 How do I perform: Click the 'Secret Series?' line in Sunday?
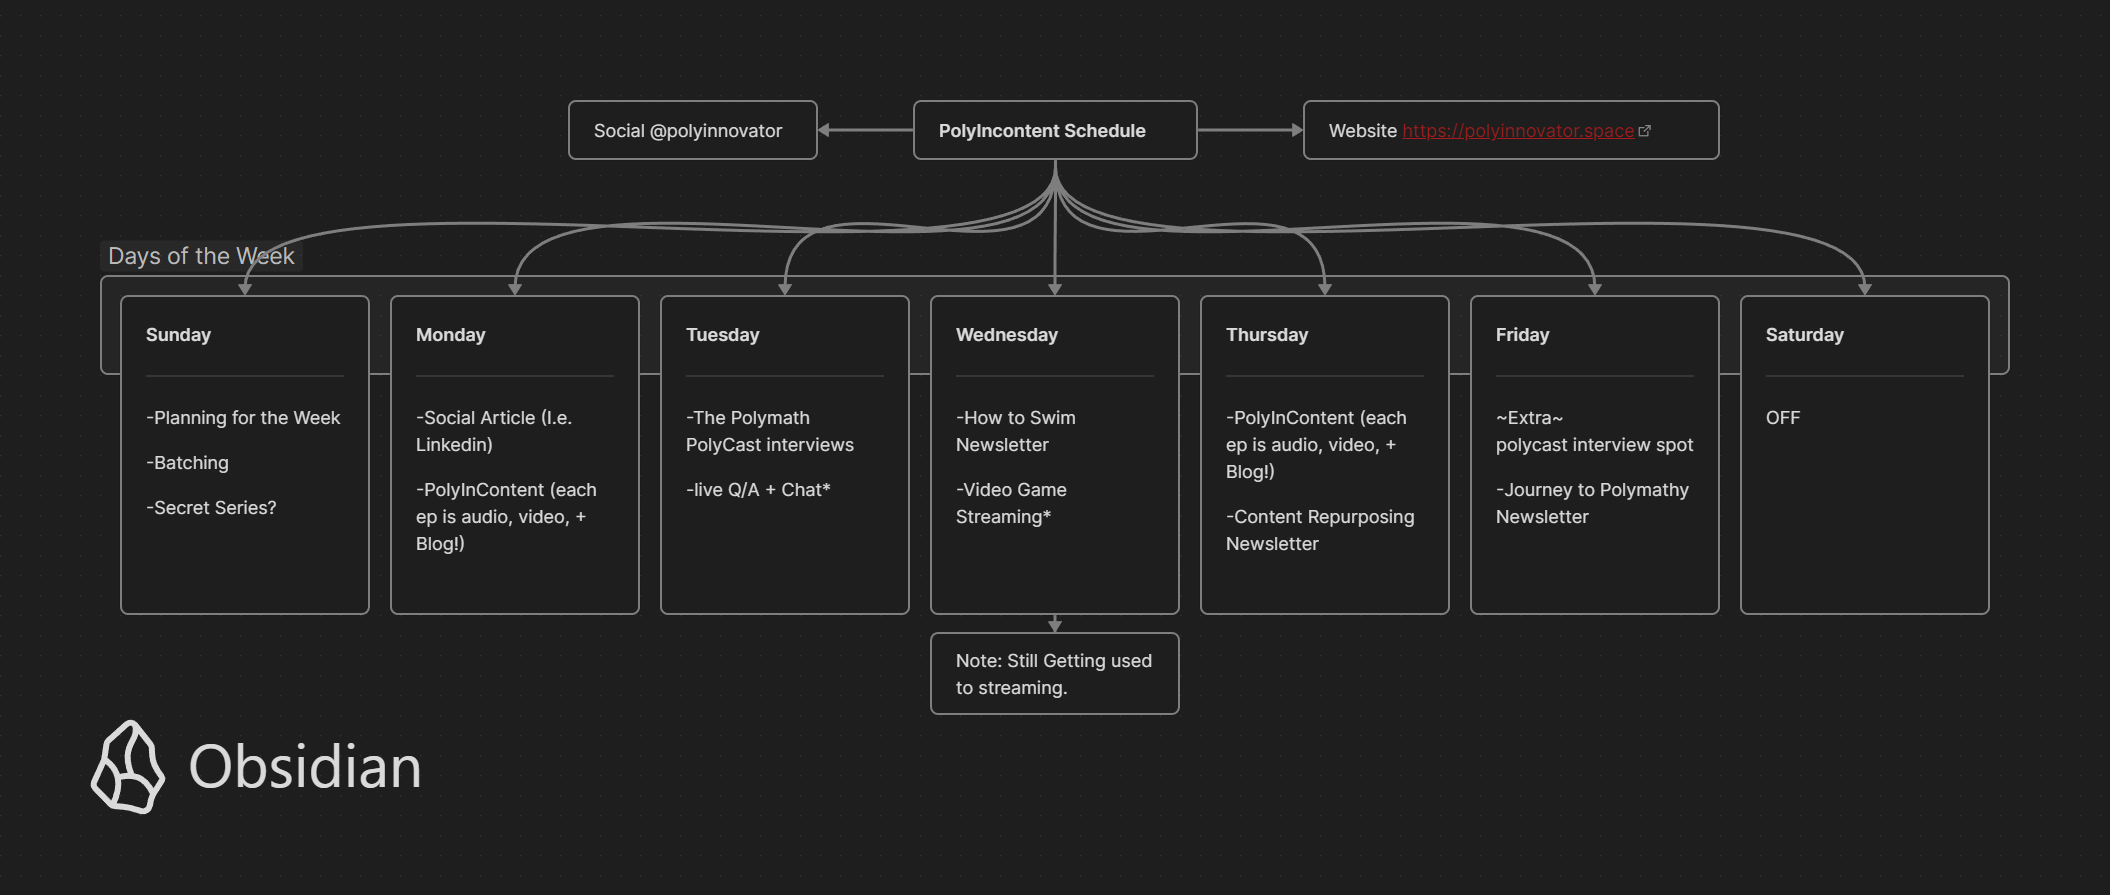tap(211, 508)
